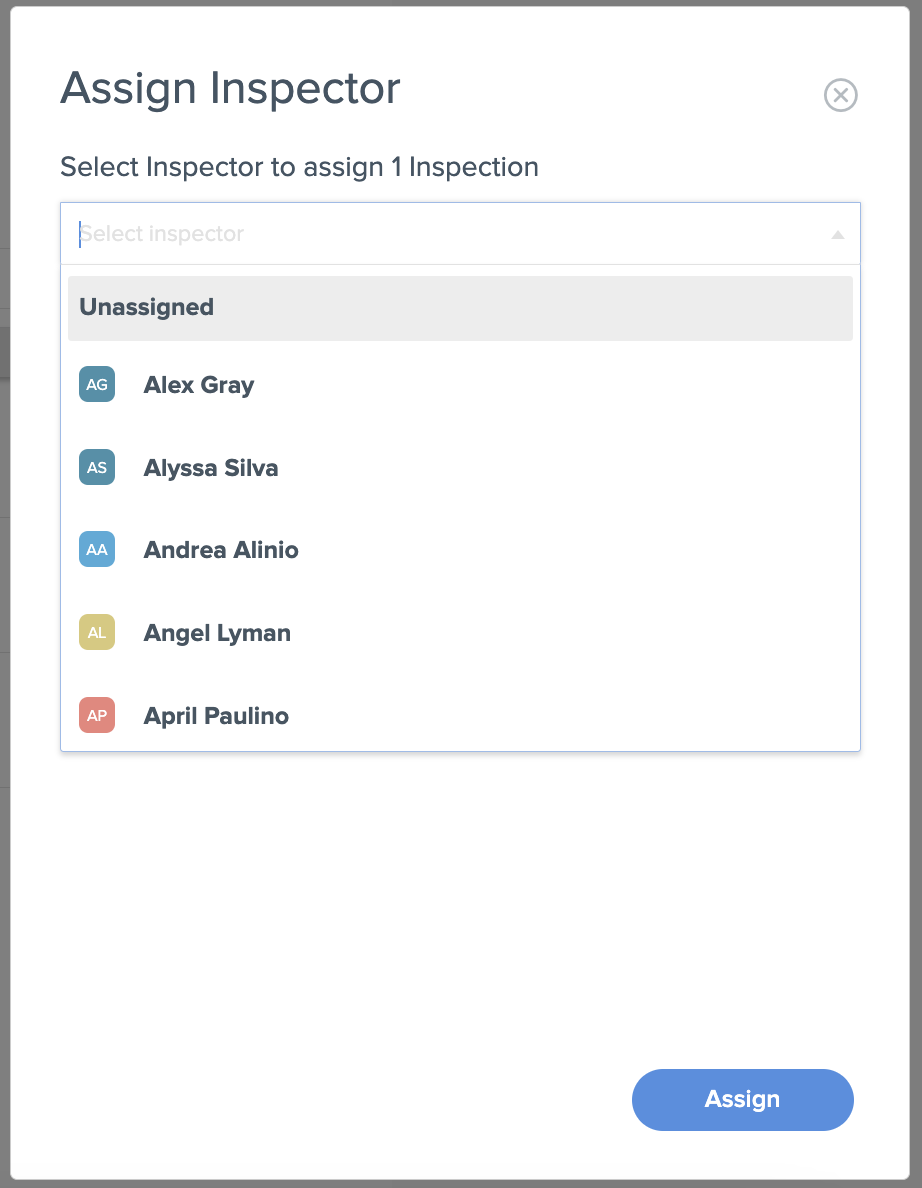Click the AL avatar badge next to Angel Lyman
The width and height of the screenshot is (922, 1188).
point(95,632)
